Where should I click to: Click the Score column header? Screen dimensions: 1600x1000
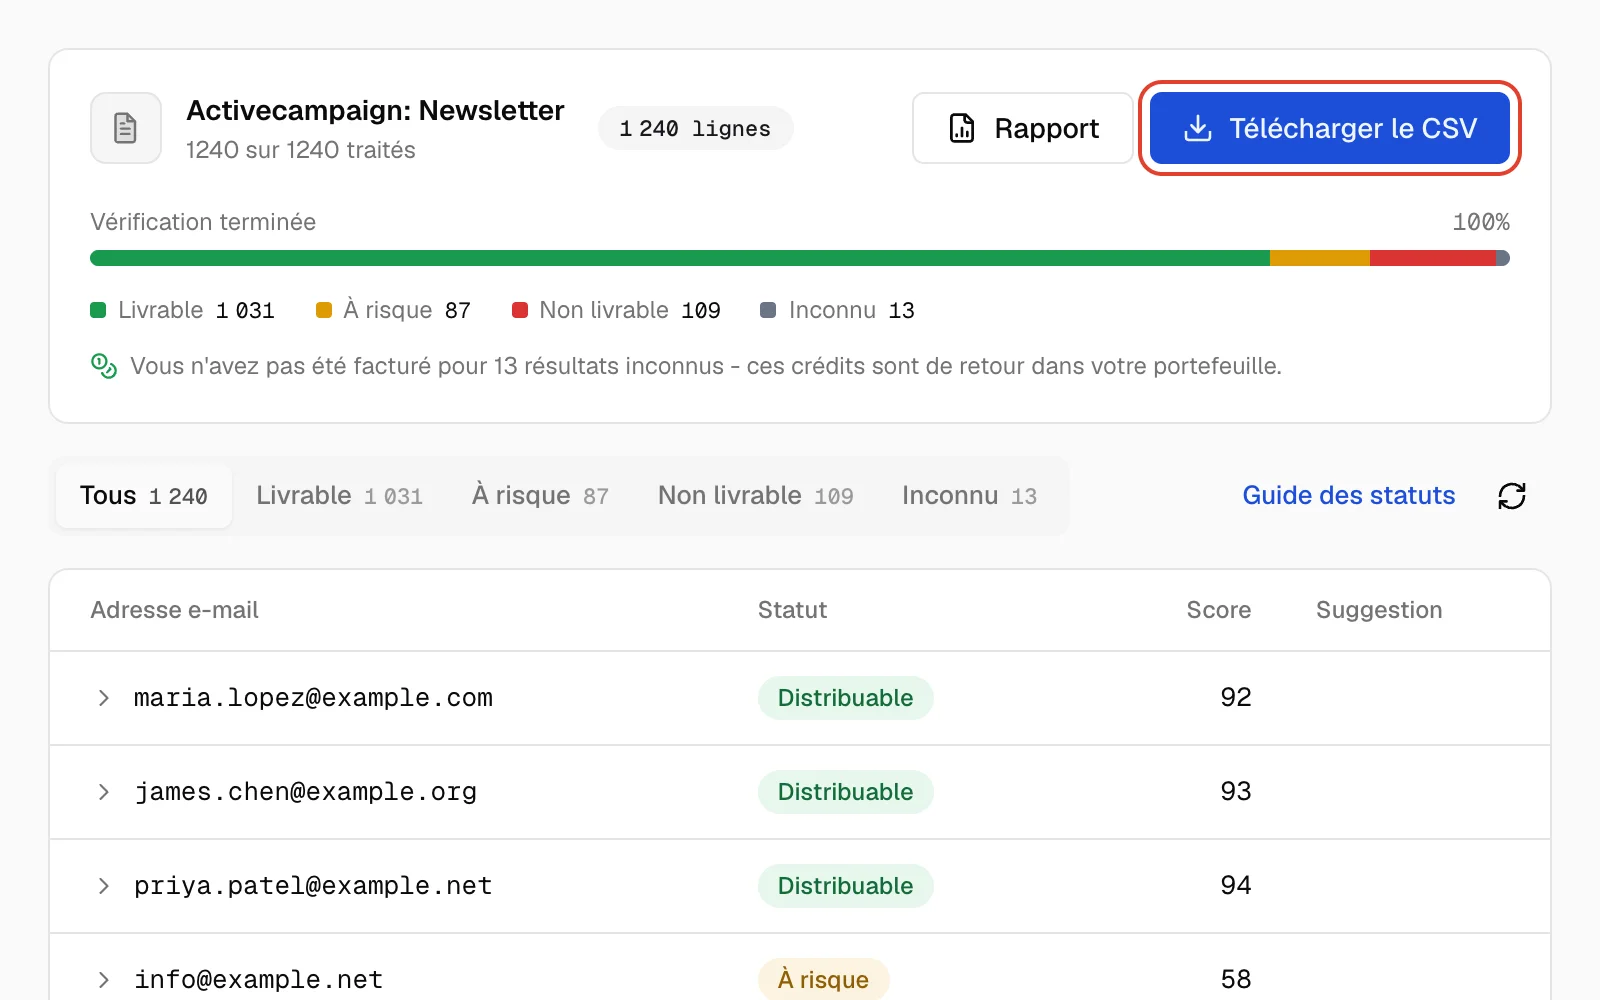click(x=1218, y=610)
